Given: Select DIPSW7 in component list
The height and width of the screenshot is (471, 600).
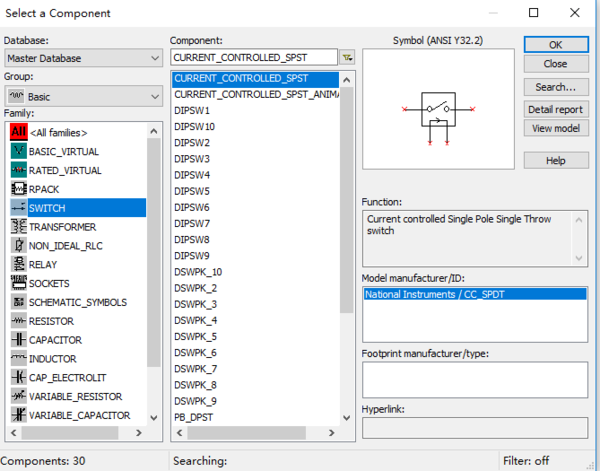Looking at the screenshot, I should click(256, 223).
